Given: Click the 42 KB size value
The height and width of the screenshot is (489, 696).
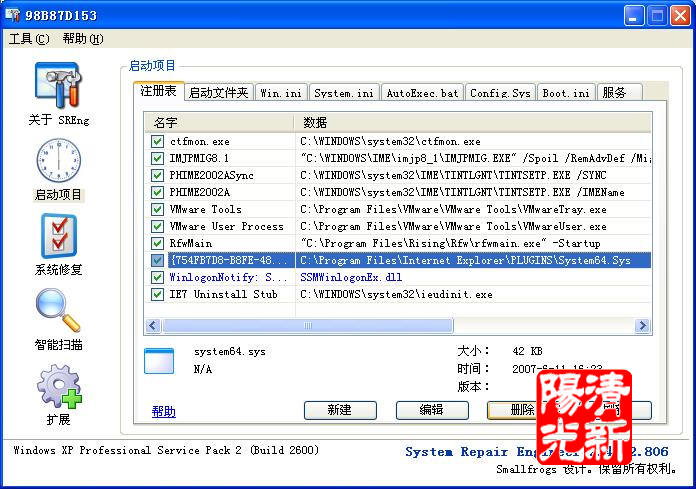Looking at the screenshot, I should click(x=527, y=351).
